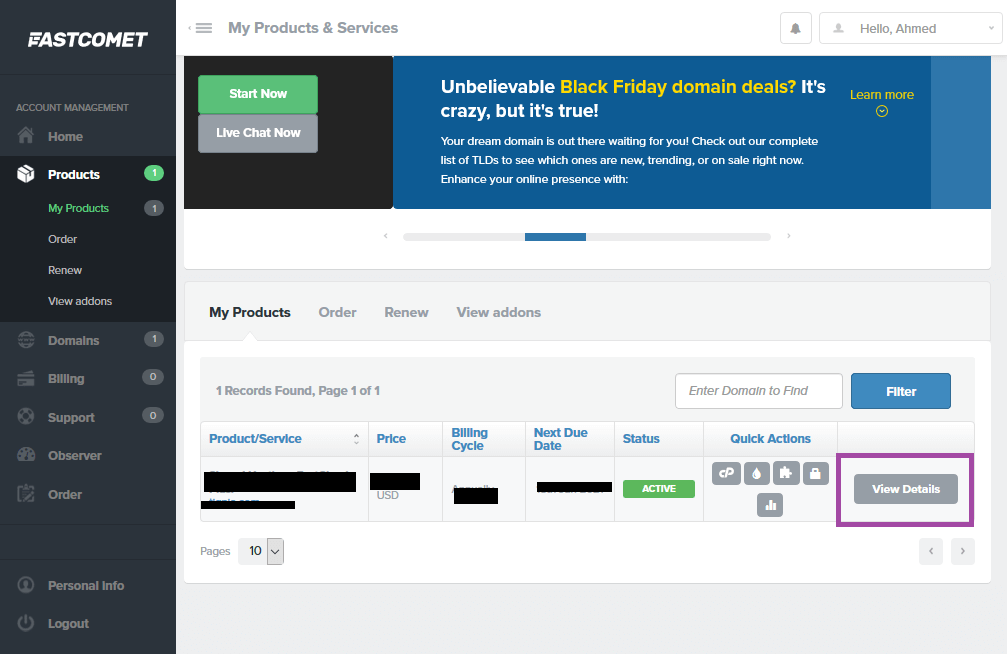Click the ACTIVE status badge
The image size is (1007, 654).
coord(659,489)
